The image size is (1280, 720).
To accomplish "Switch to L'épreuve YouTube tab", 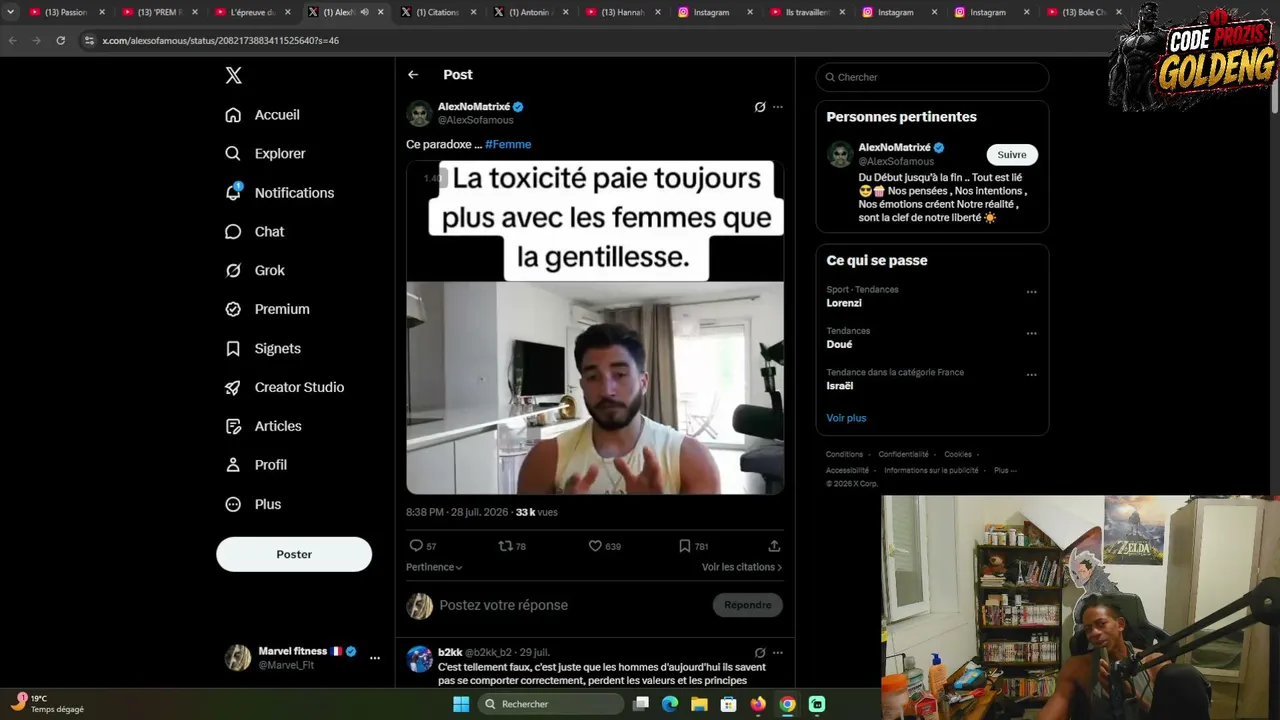I will click(x=252, y=12).
